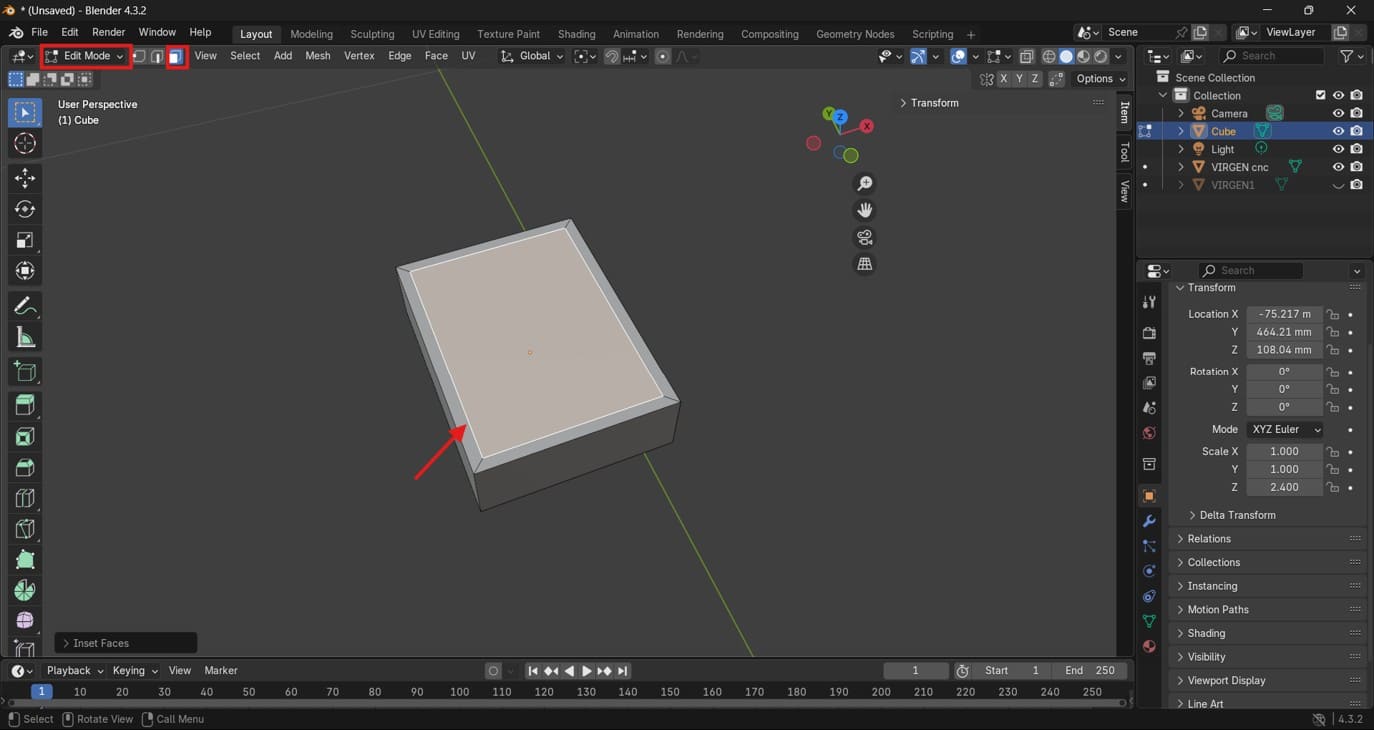
Task: Switch to the Sculpting workspace tab
Action: click(x=372, y=34)
